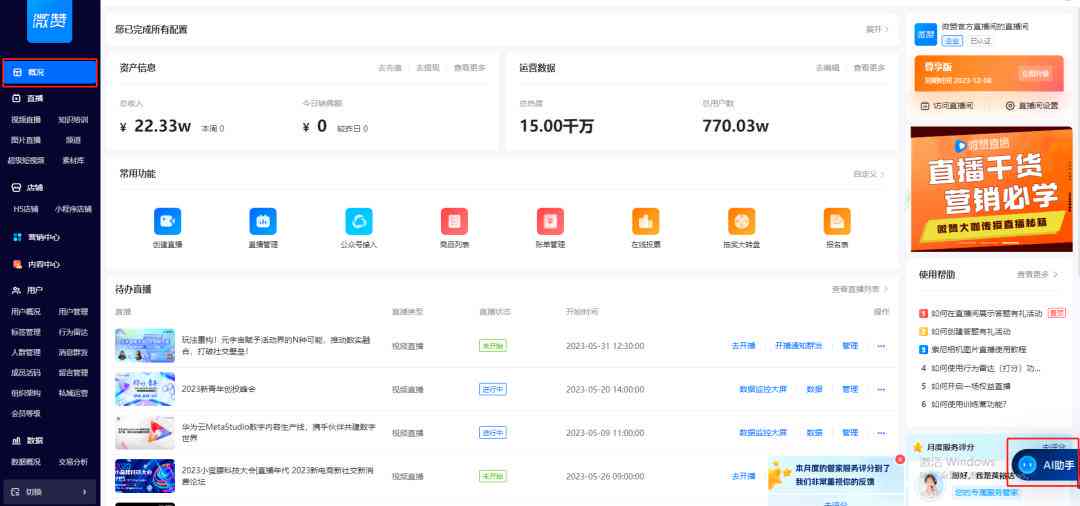Select 概况 overview in sidebar

pos(50,72)
